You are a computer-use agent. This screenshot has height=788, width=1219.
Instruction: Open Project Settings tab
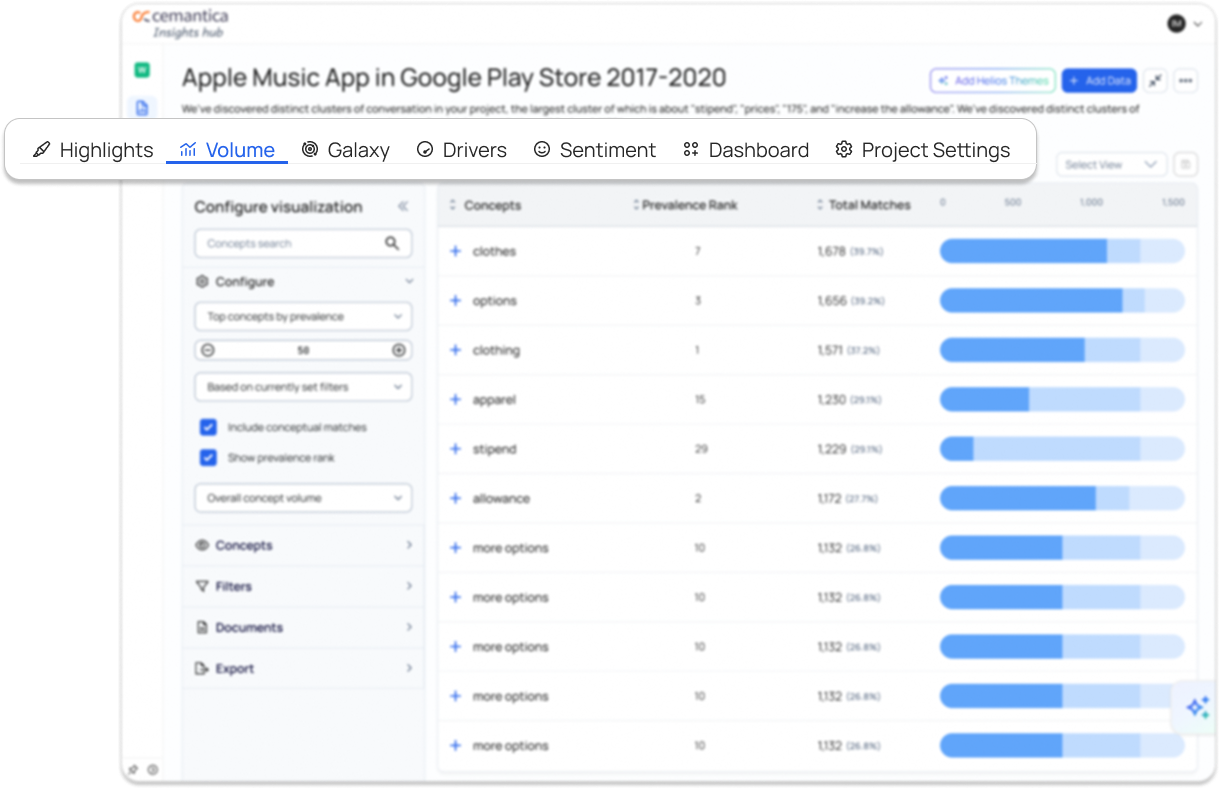pos(922,150)
